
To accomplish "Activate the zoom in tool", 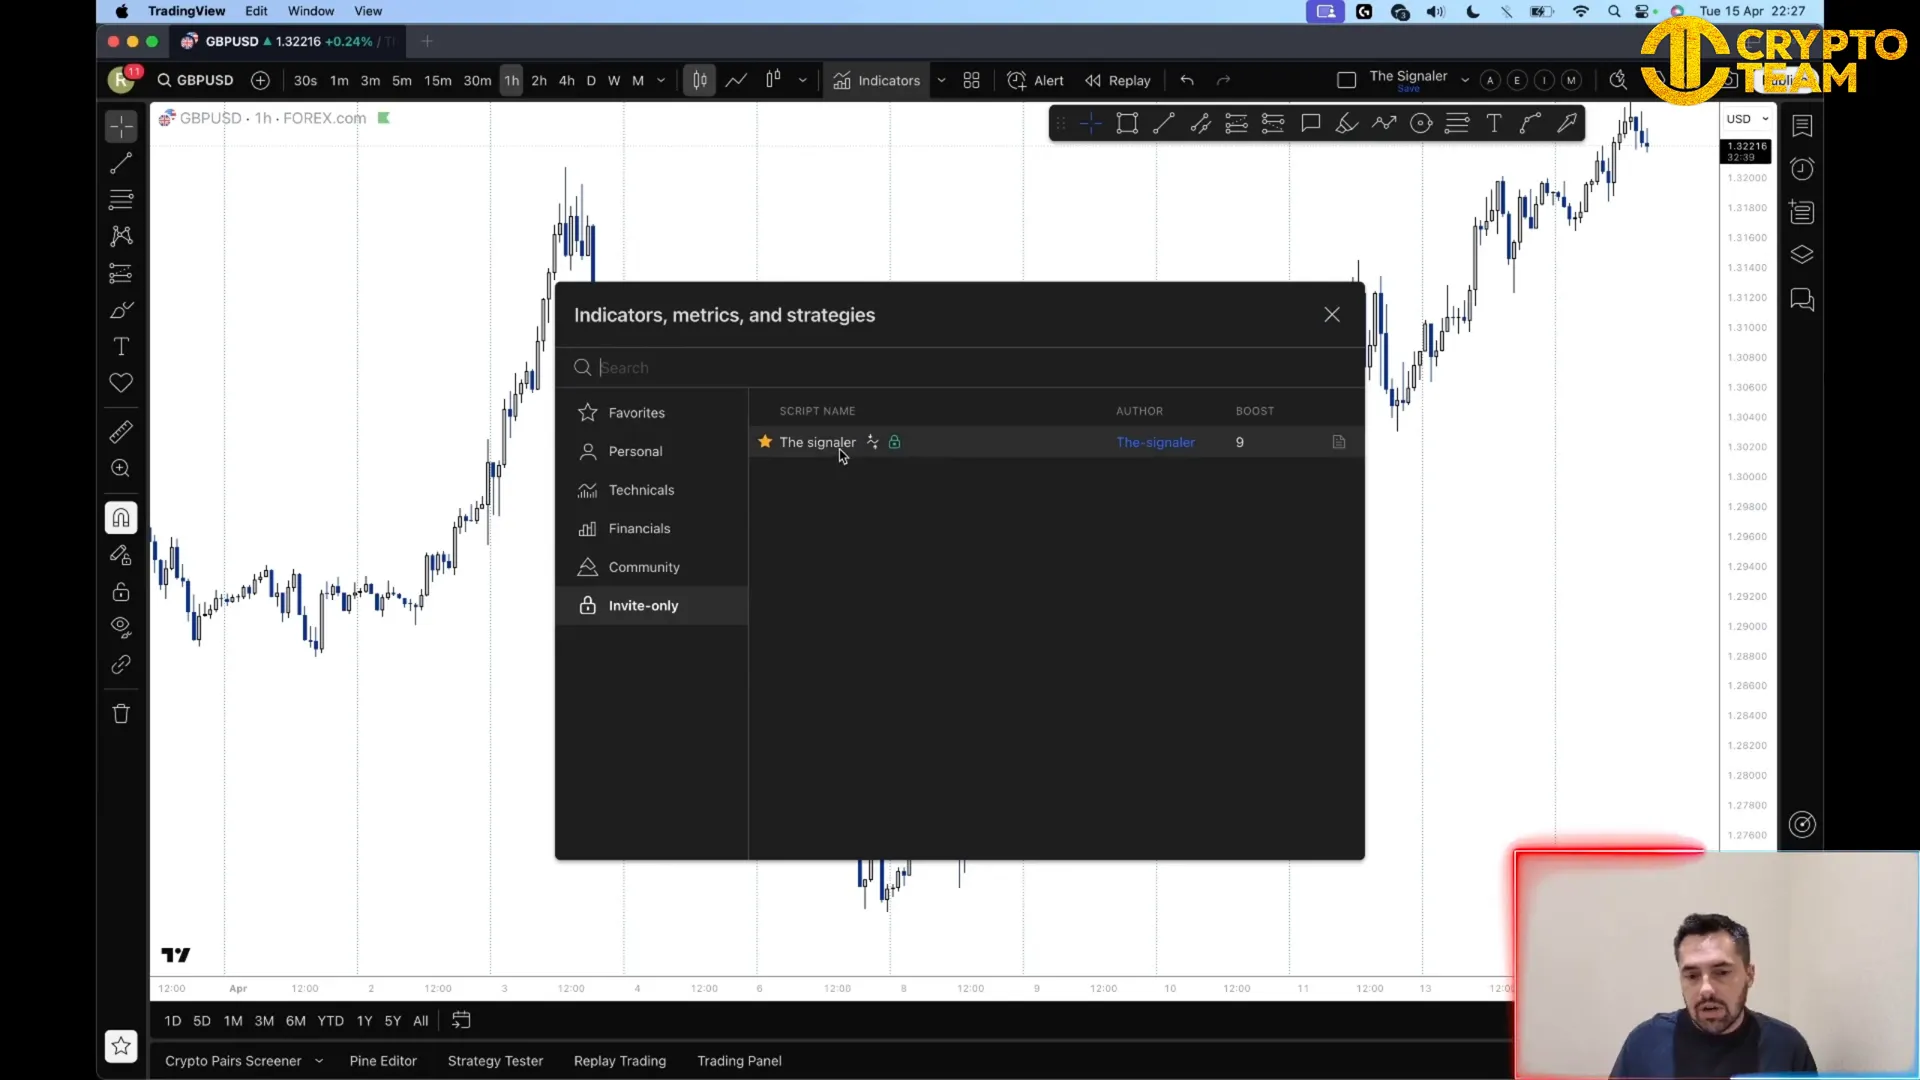I will pos(121,468).
